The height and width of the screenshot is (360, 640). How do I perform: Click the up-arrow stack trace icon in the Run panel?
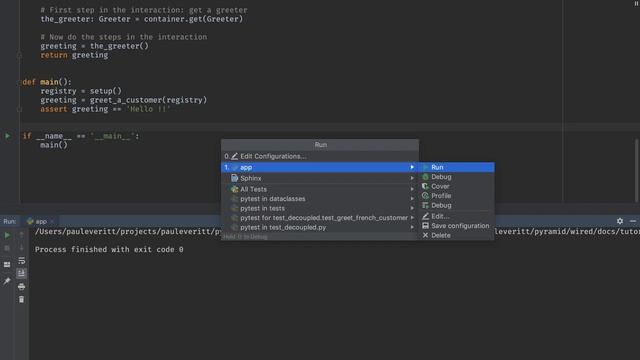click(21, 235)
